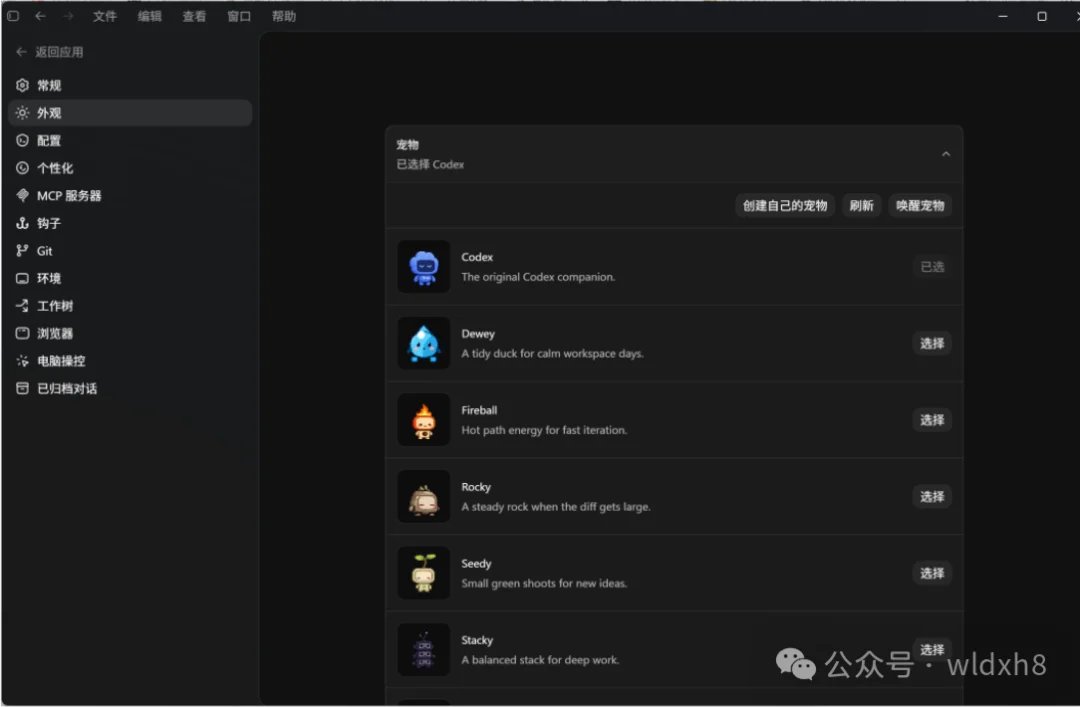This screenshot has width=1080, height=707.
Task: Select the Fireball pet with 选择
Action: [x=932, y=420]
